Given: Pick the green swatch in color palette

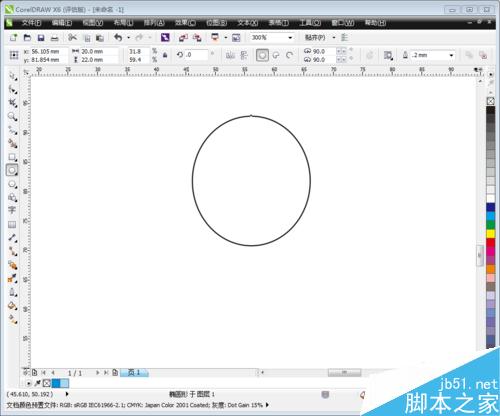Looking at the screenshot, I should (490, 224).
